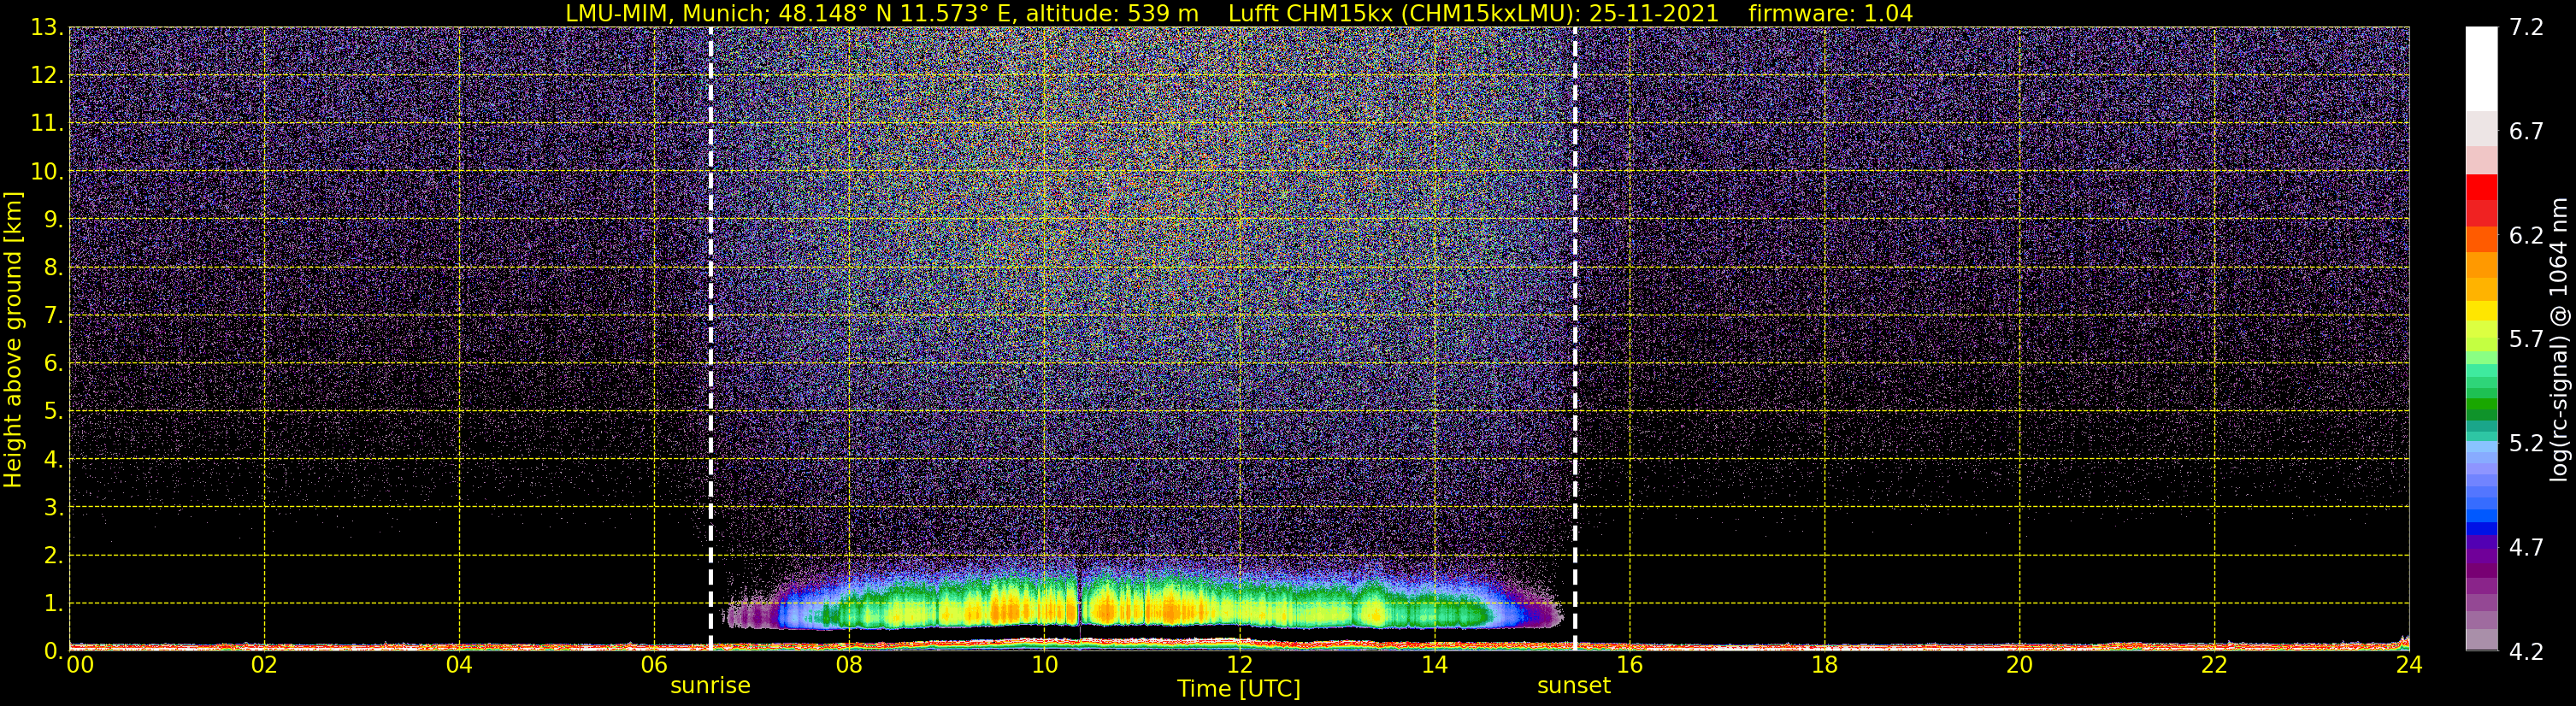Click height axis tick '13.'
The height and width of the screenshot is (706, 2576).
(47, 28)
